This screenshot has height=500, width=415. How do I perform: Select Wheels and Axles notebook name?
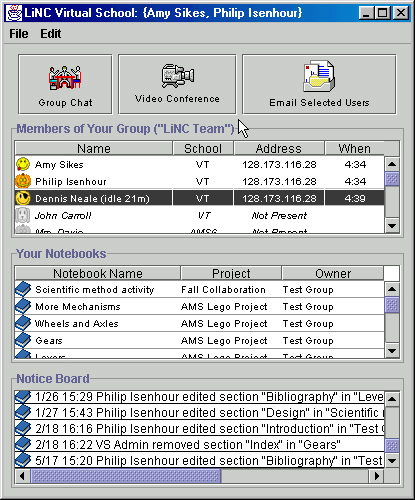[x=76, y=323]
